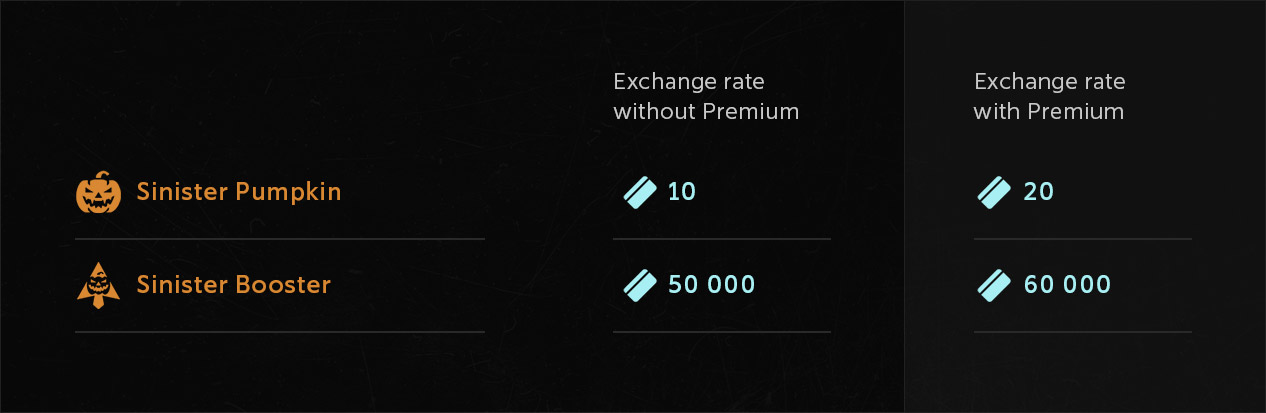Click the divider line beneath 60 000

[1082, 331]
